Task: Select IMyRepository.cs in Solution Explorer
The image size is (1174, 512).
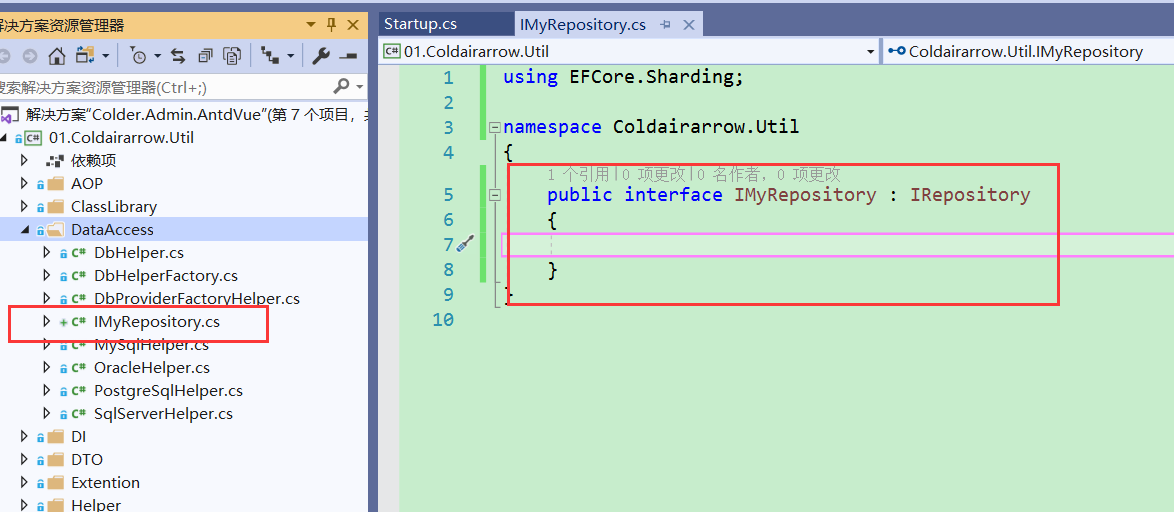Action: pos(156,322)
